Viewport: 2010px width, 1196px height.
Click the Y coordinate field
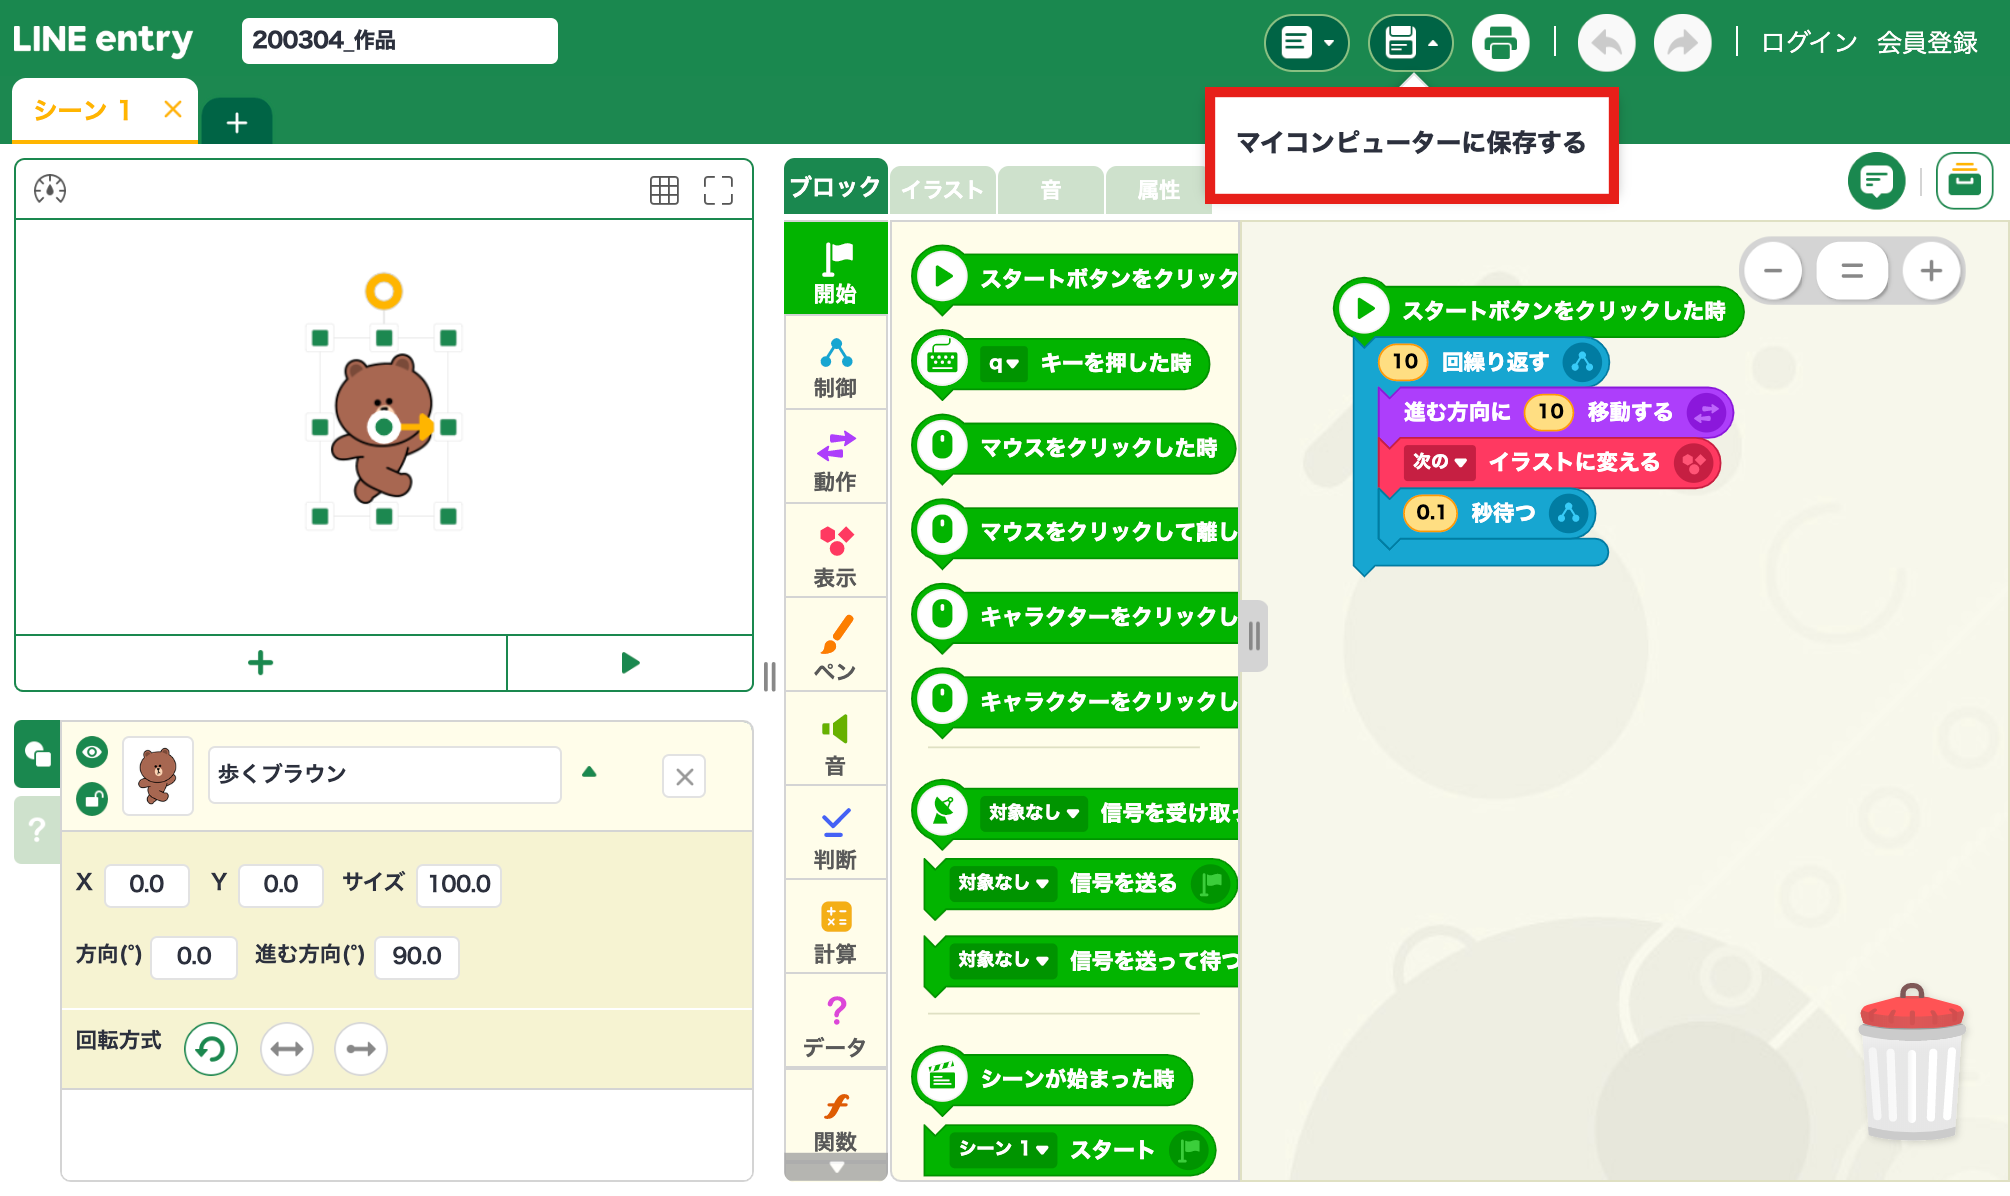click(281, 884)
